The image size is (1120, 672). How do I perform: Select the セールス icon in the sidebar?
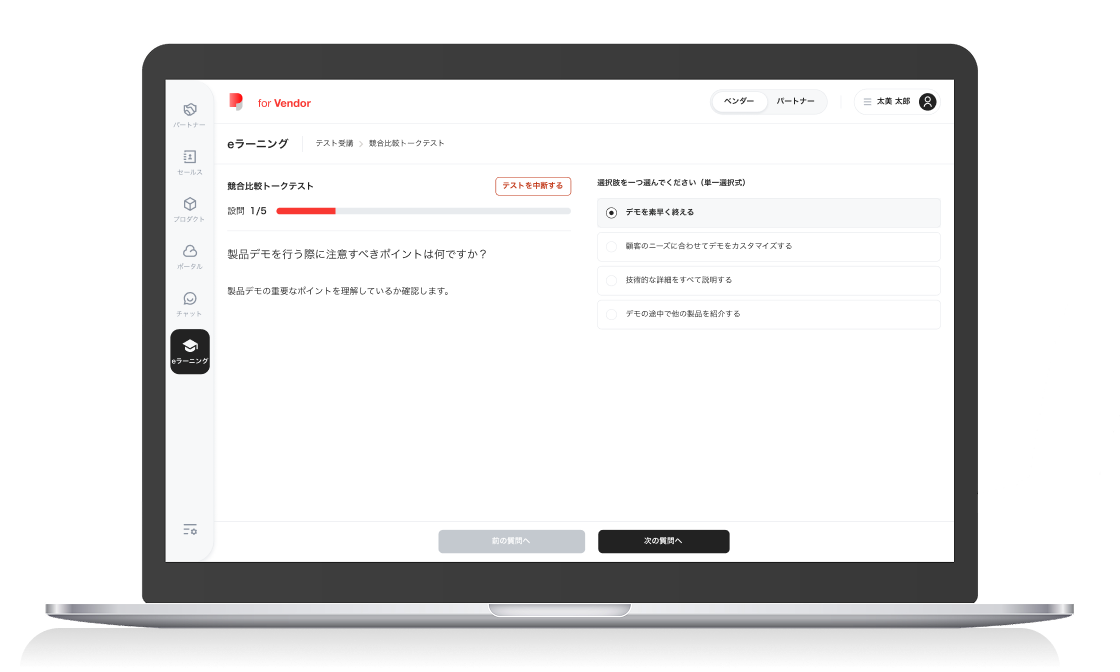[189, 158]
